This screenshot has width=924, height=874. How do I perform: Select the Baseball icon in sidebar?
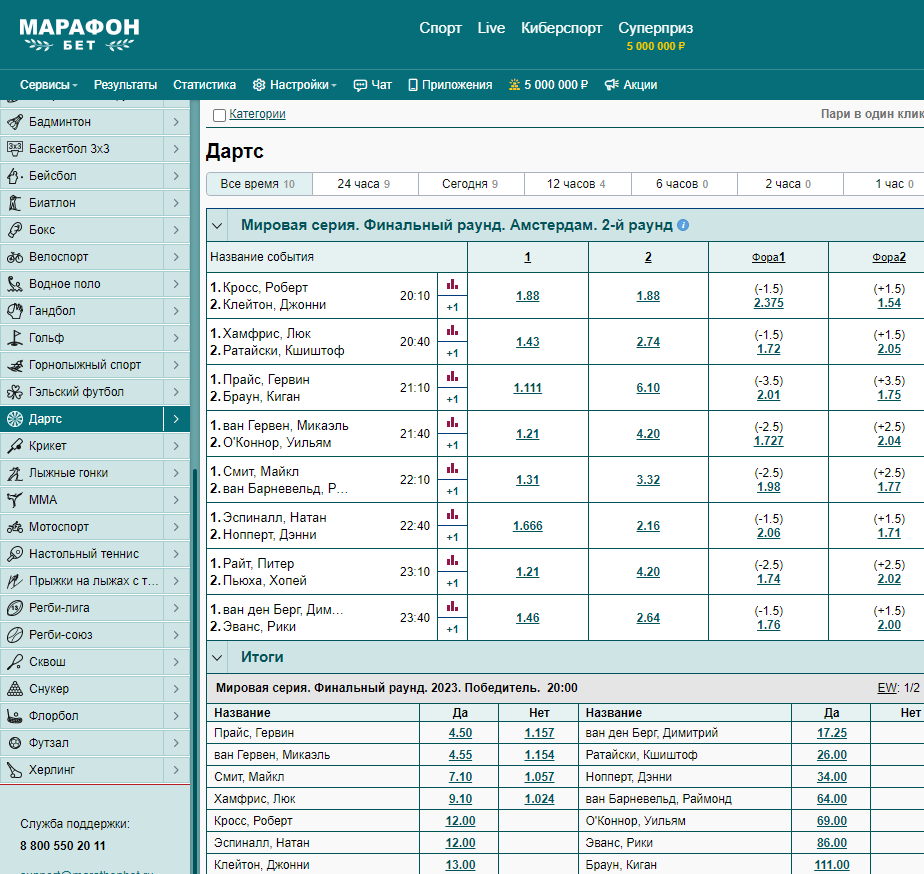tap(15, 176)
